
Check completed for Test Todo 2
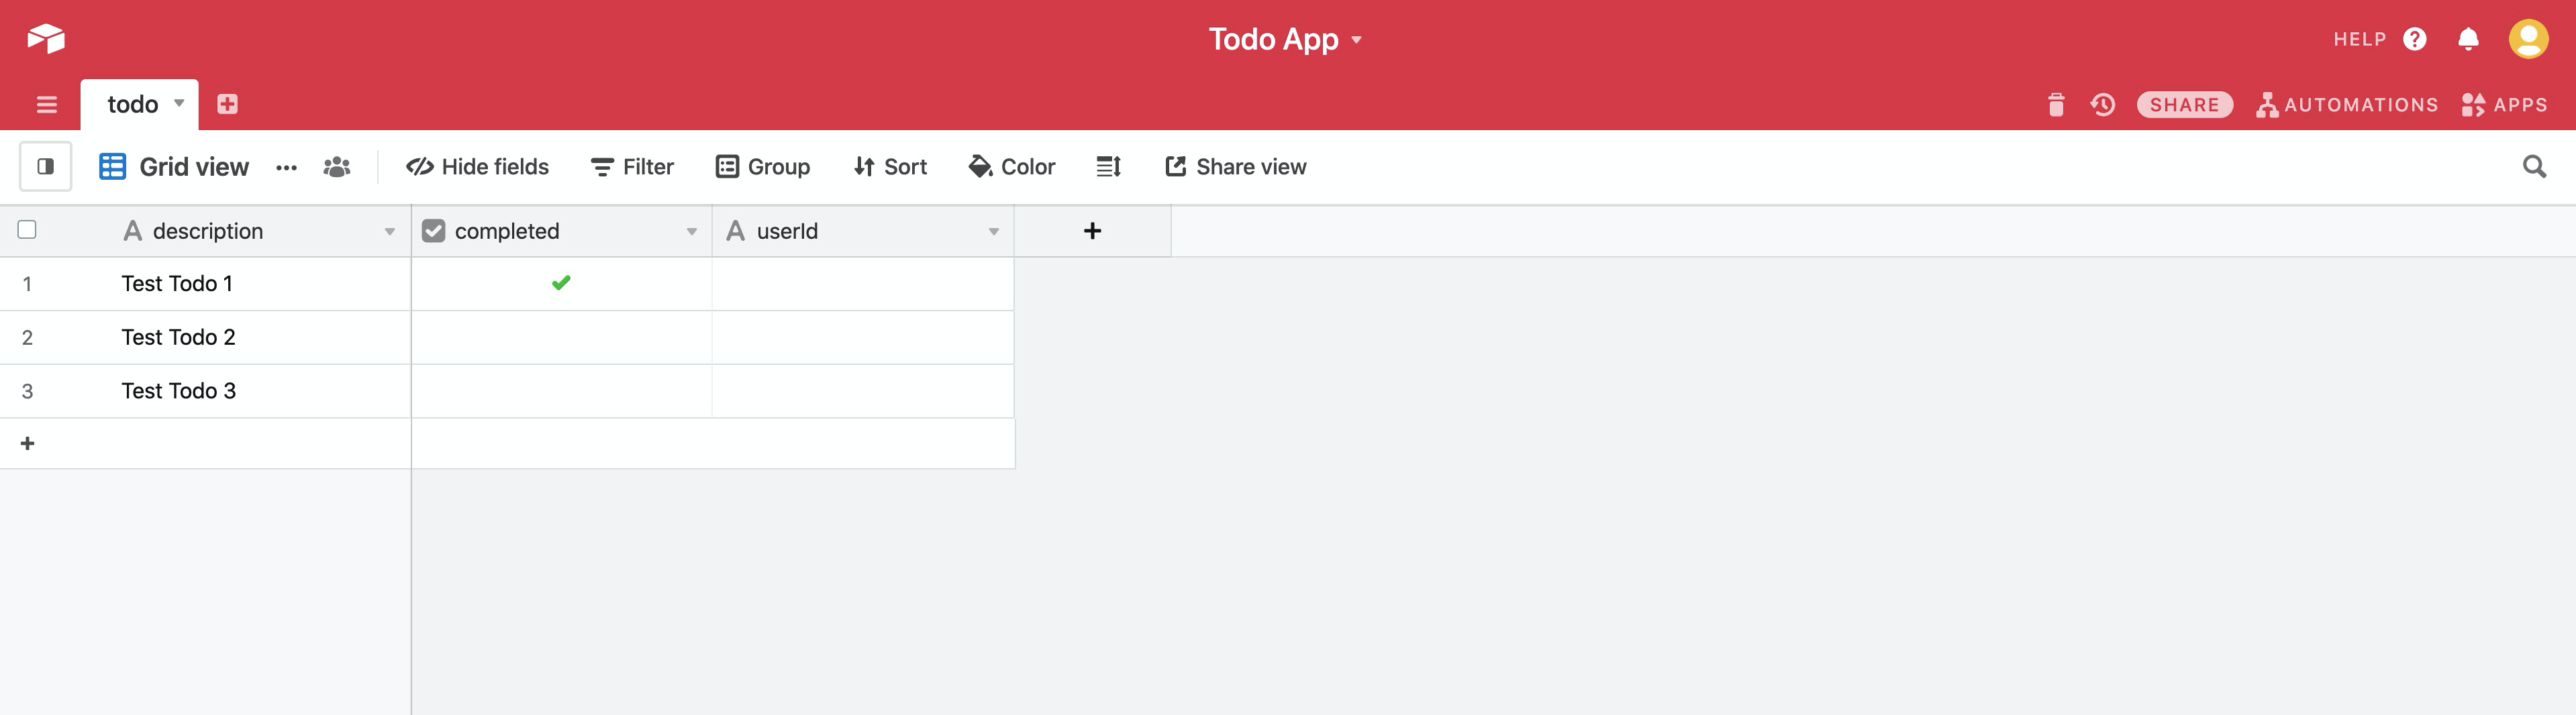(561, 338)
